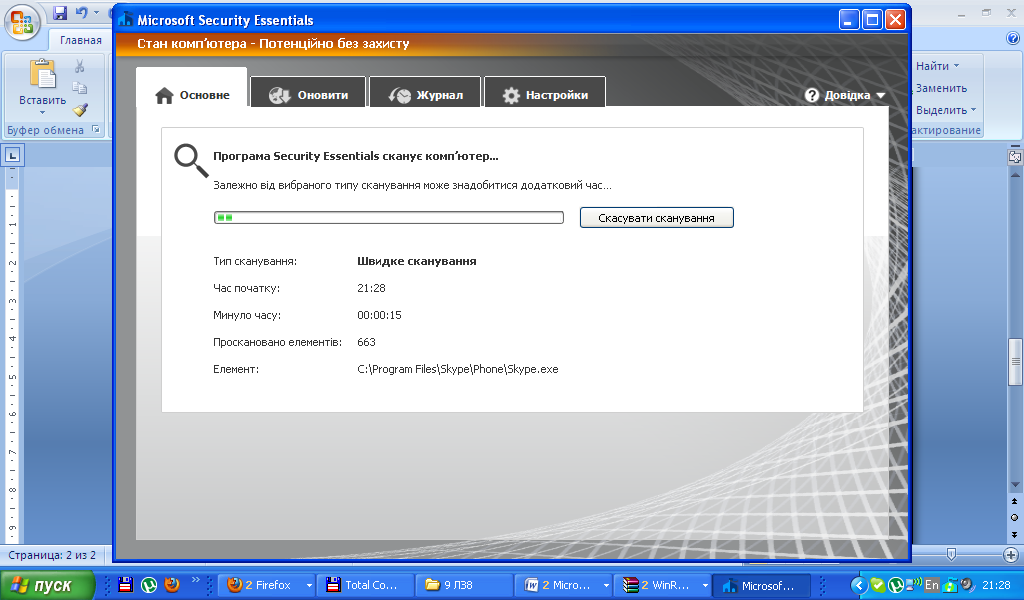Click the Security Essentials title bar icon

126,20
